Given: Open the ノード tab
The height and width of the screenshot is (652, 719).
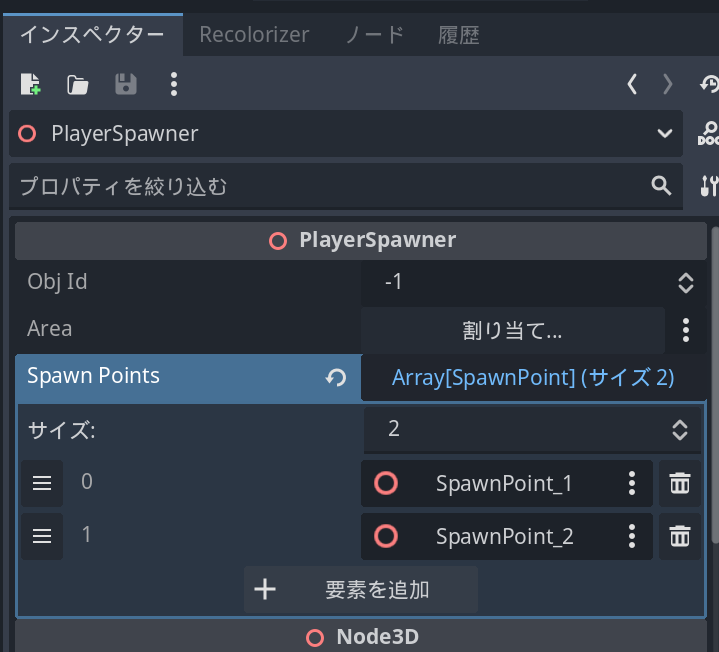Looking at the screenshot, I should (x=374, y=35).
